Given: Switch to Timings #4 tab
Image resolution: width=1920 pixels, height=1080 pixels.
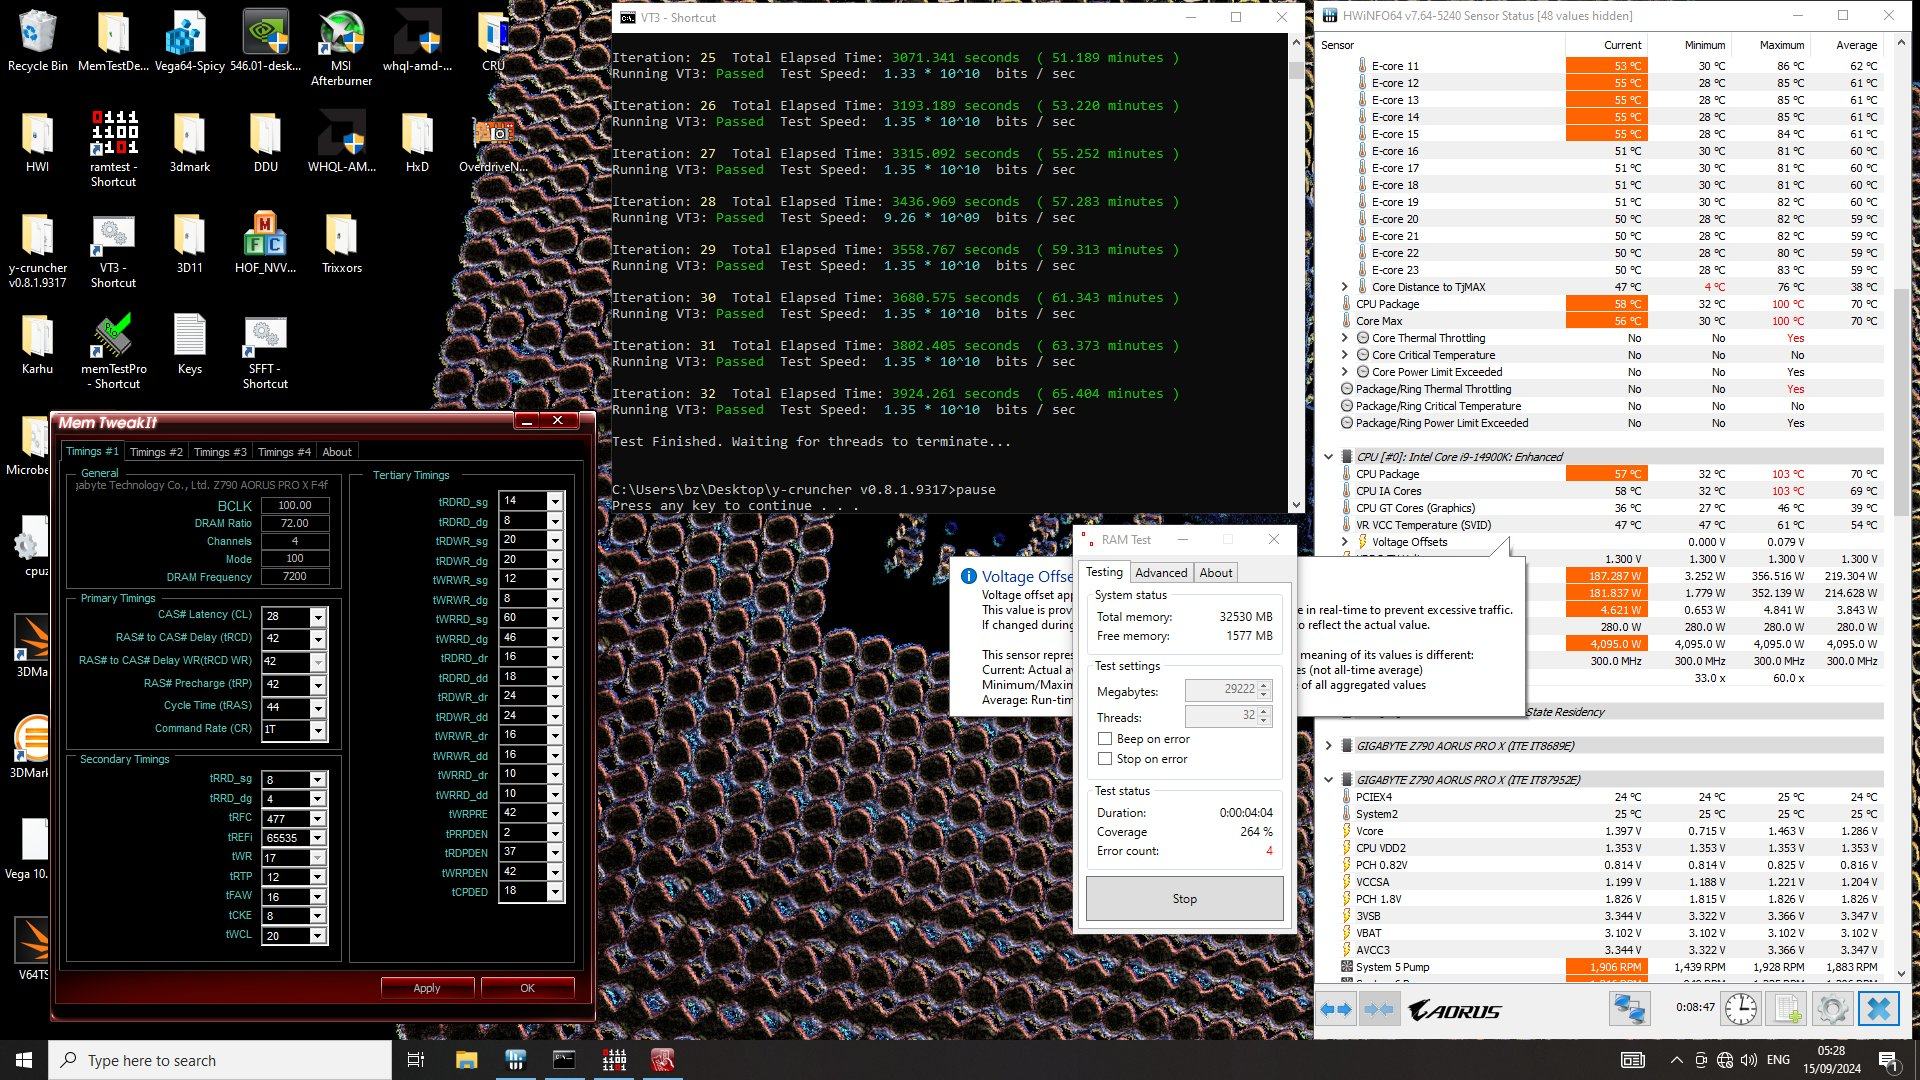Looking at the screenshot, I should tap(284, 452).
